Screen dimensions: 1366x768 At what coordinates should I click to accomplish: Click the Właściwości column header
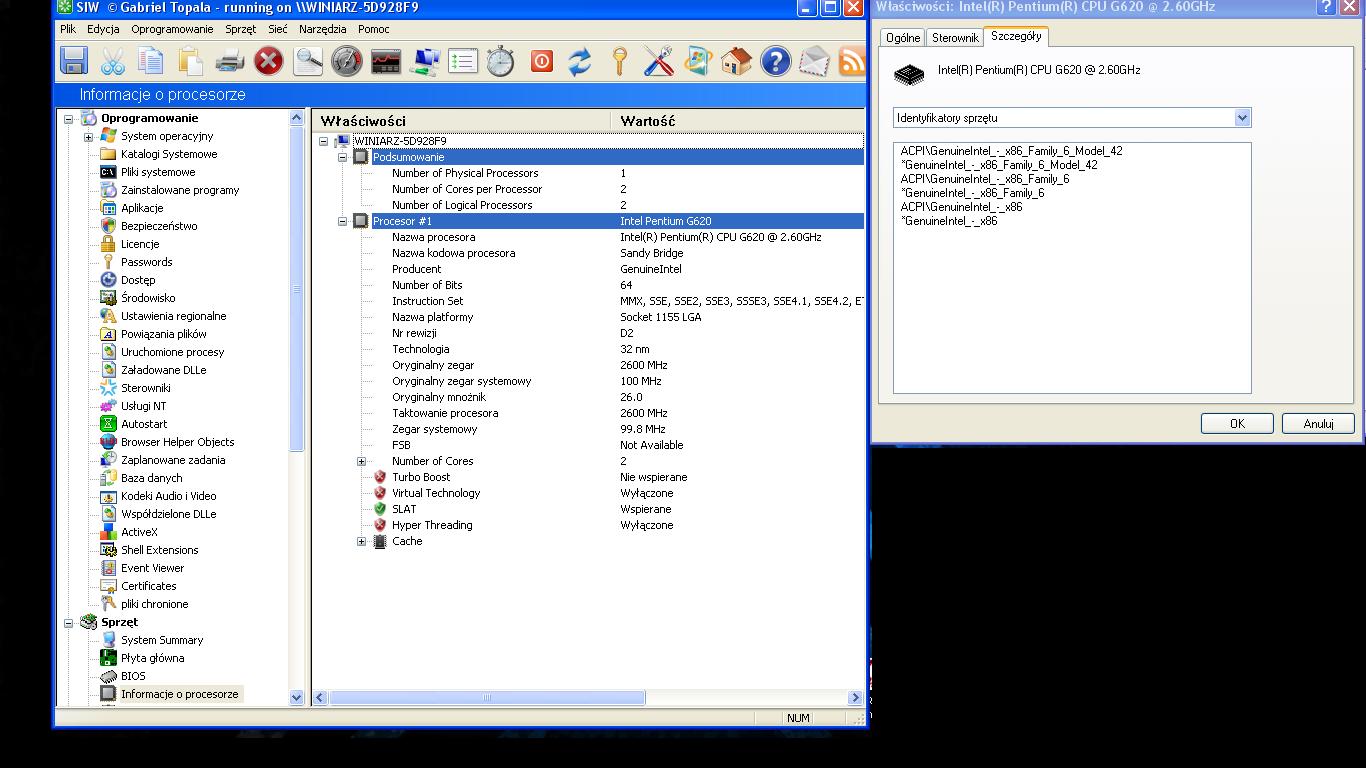pyautogui.click(x=461, y=121)
